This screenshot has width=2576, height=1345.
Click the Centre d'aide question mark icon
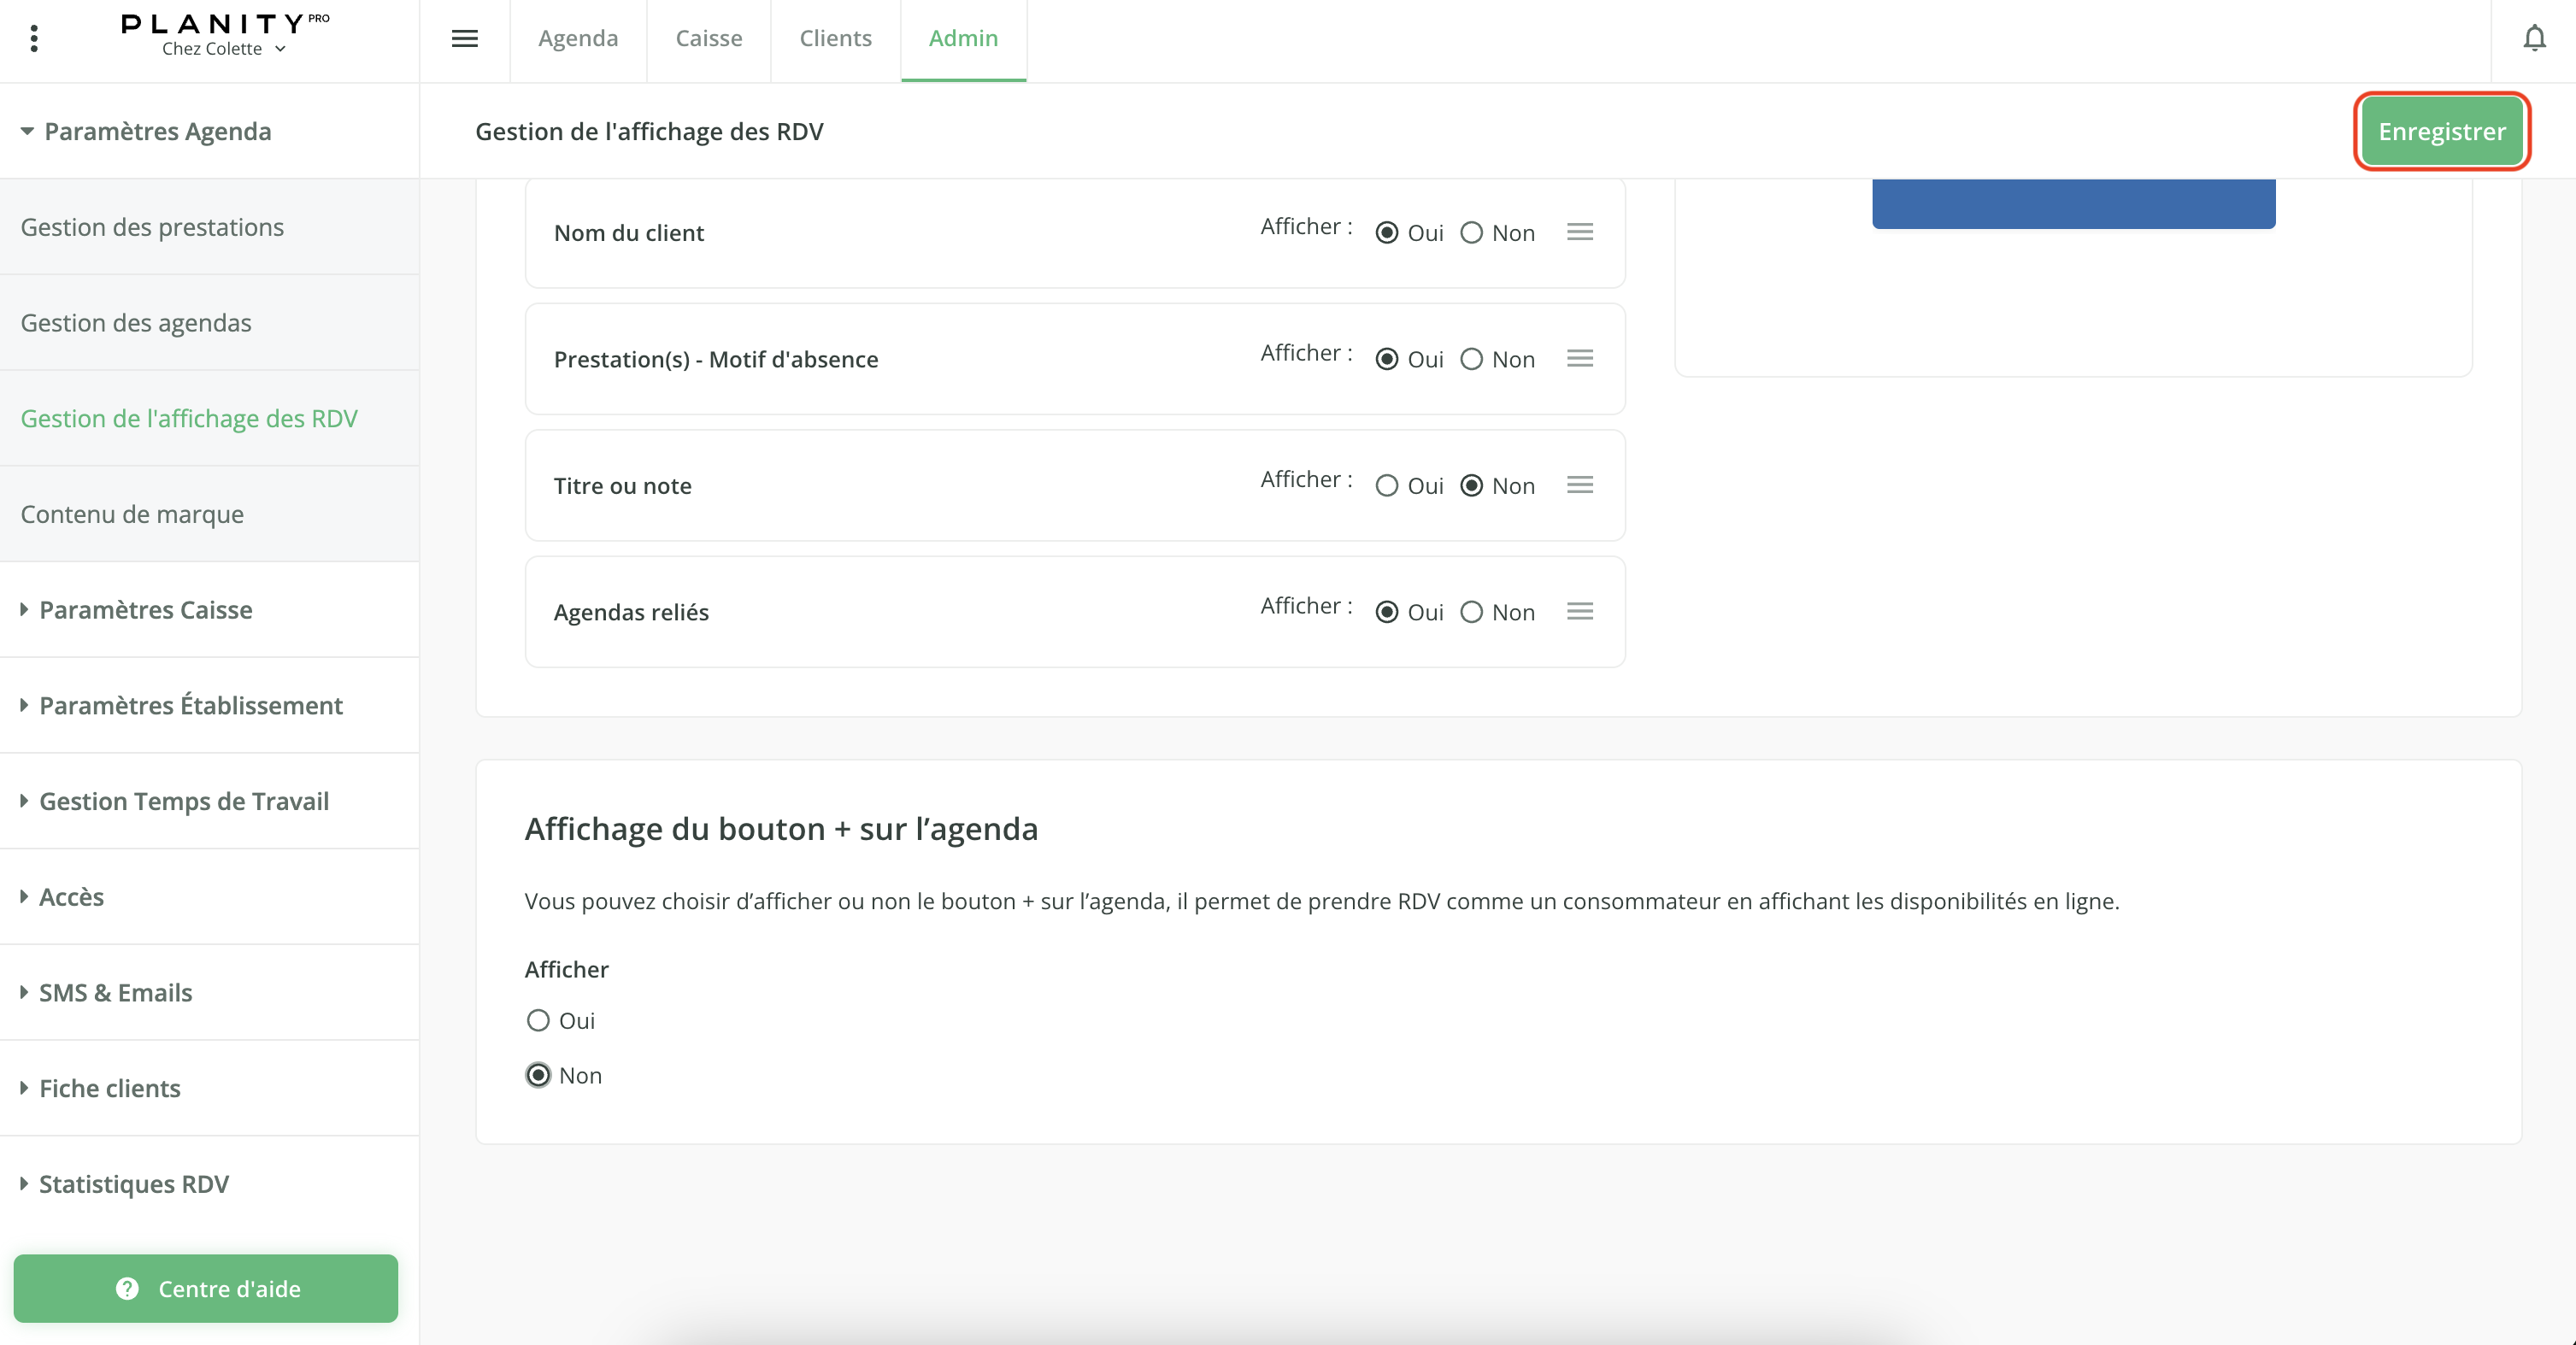(127, 1288)
